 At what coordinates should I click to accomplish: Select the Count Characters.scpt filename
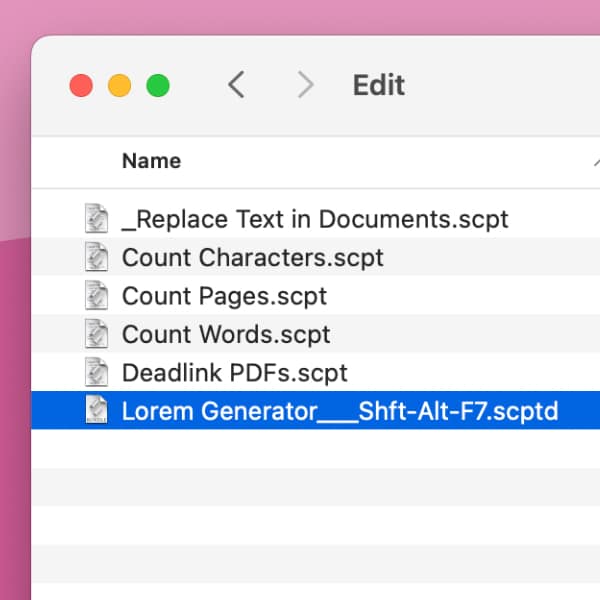point(252,257)
